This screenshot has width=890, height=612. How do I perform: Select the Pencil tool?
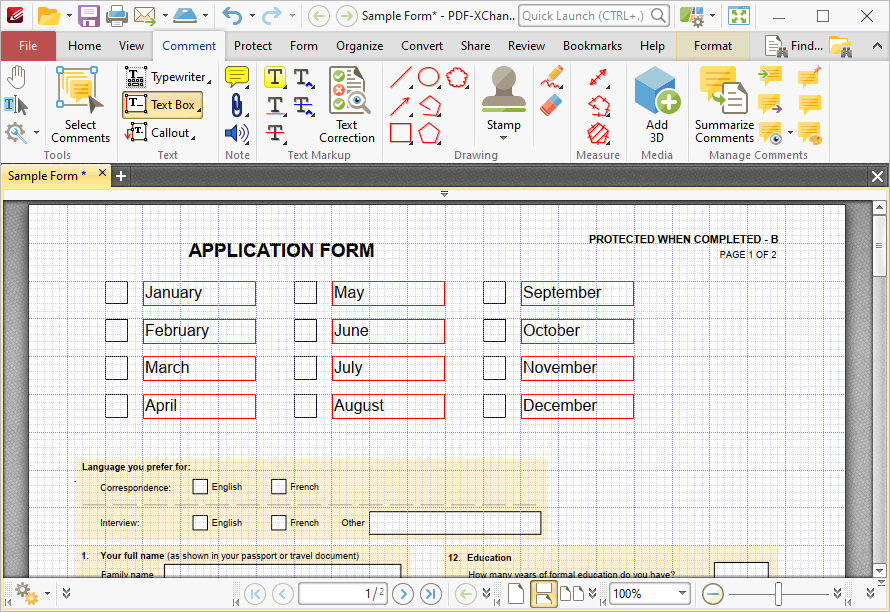tap(551, 77)
